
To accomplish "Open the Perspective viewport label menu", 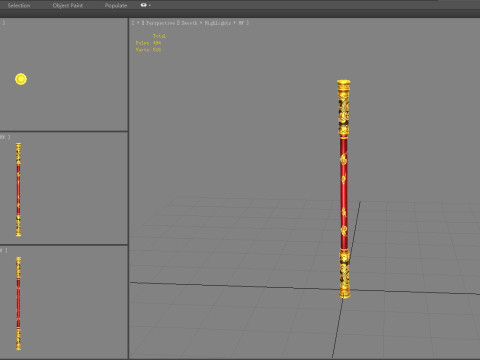I will (x=160, y=23).
